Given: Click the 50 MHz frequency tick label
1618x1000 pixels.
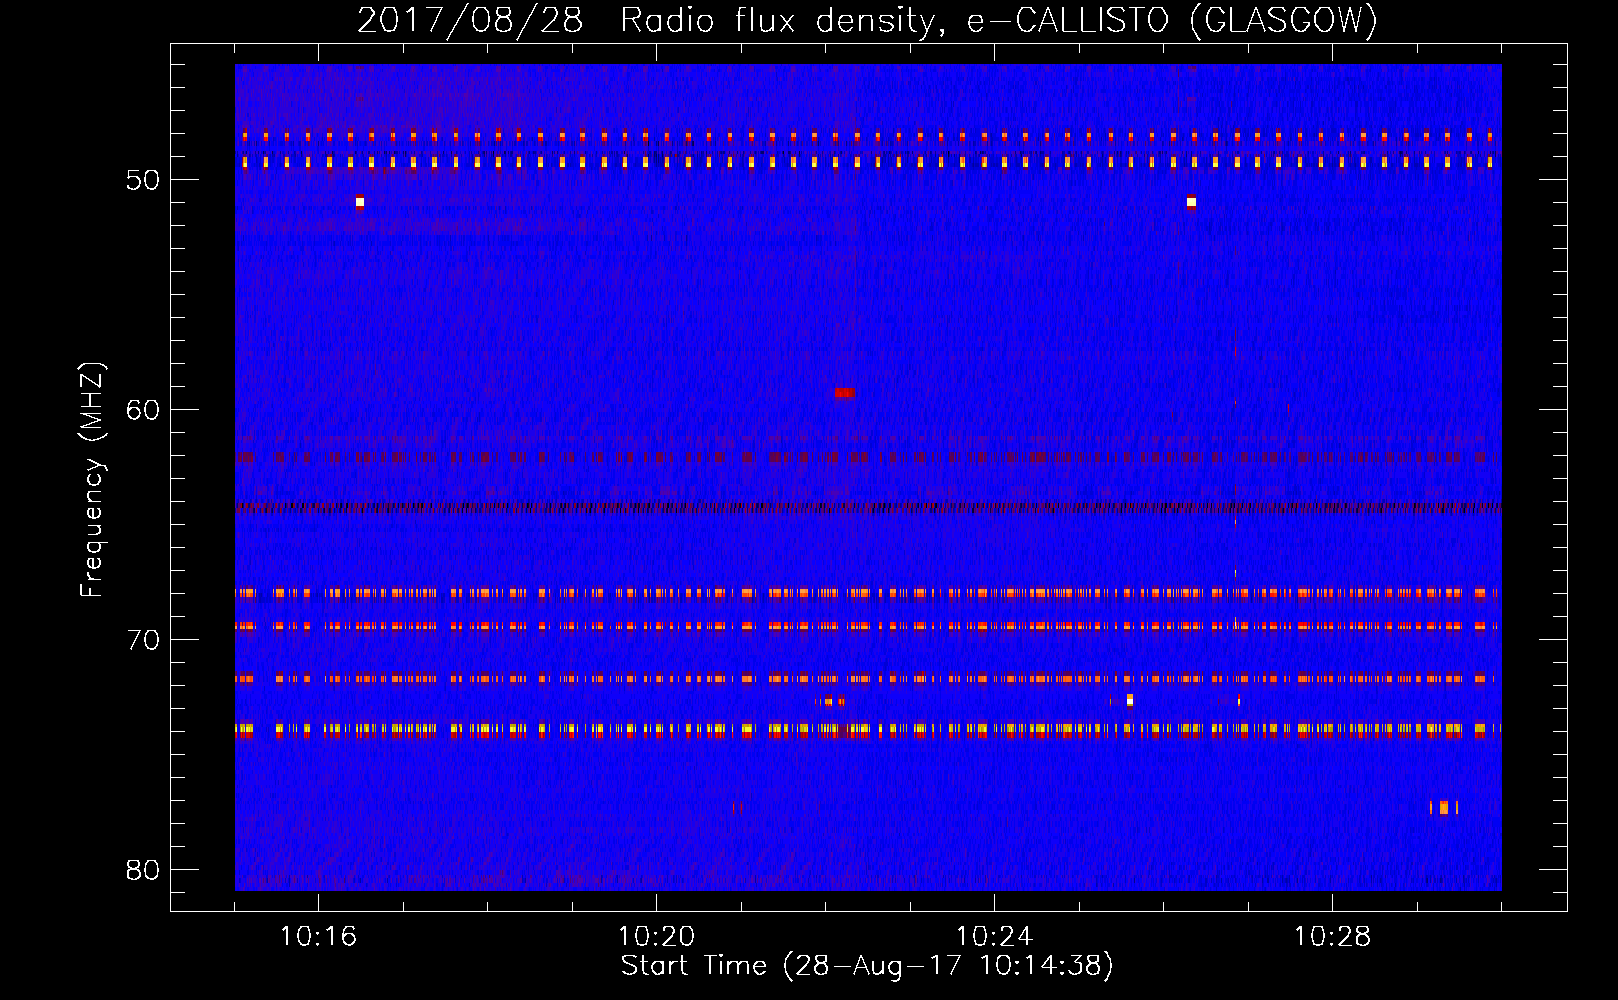Looking at the screenshot, I should 143,180.
